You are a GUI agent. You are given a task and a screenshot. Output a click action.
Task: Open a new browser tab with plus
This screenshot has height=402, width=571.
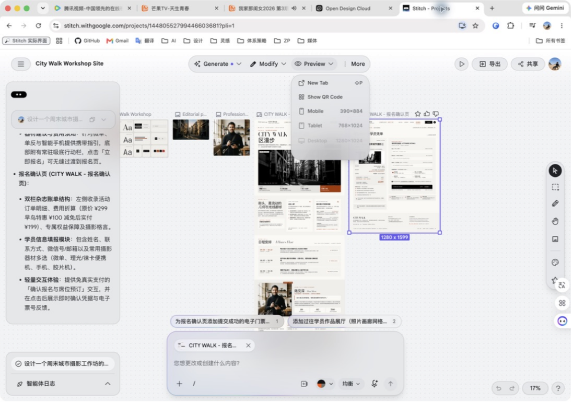(x=492, y=8)
